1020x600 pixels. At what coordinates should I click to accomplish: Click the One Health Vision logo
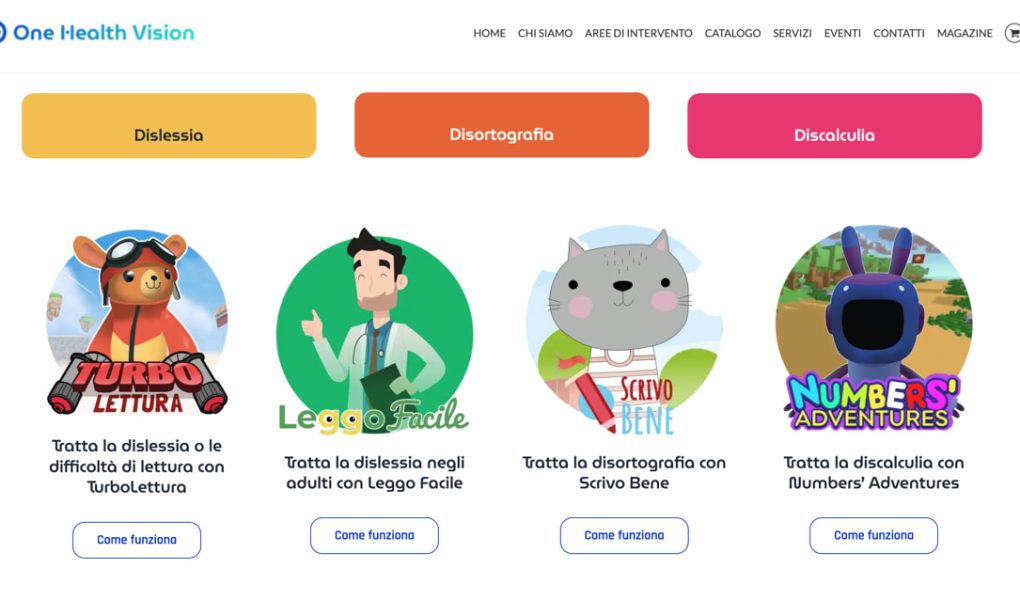(98, 33)
